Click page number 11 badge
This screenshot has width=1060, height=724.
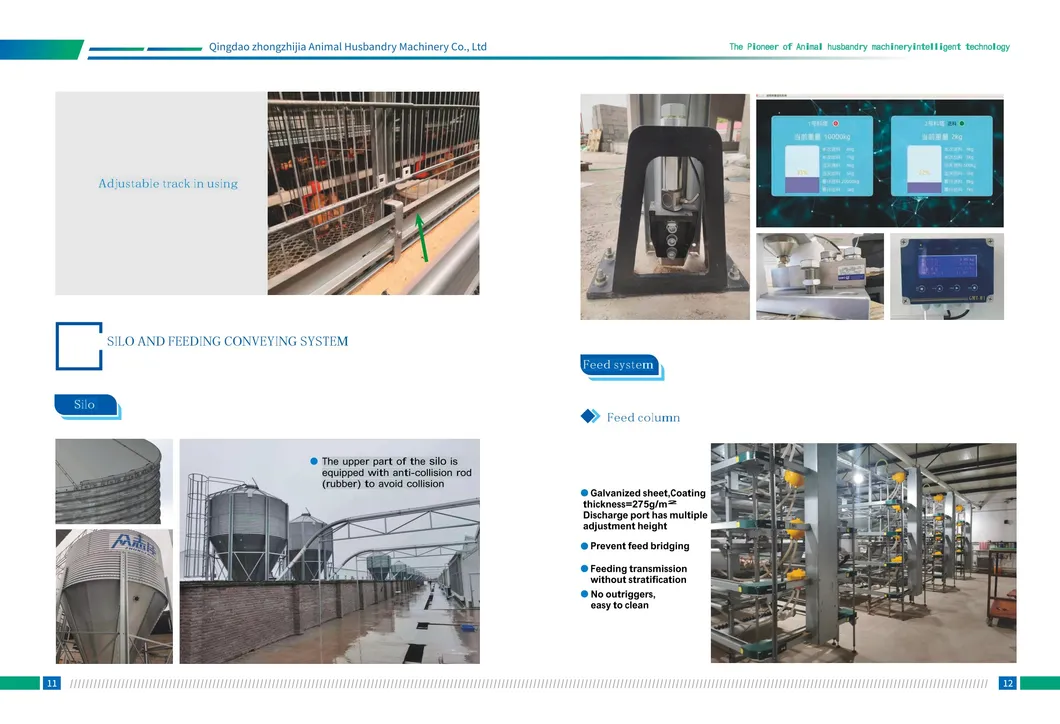click(51, 683)
